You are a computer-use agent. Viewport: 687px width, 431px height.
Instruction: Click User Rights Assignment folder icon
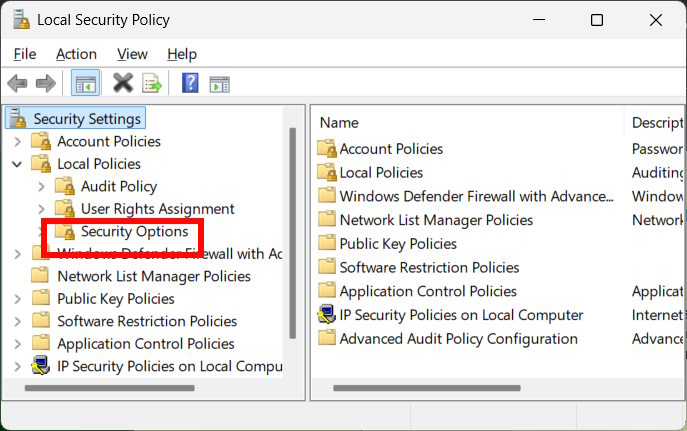[x=65, y=208]
